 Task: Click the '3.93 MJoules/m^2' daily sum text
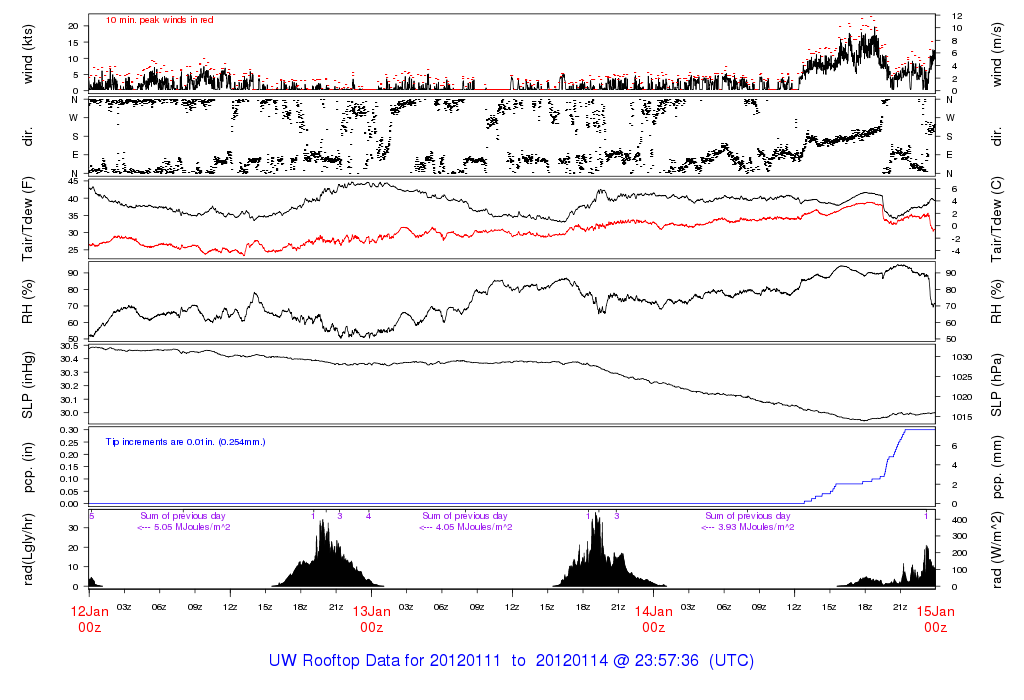[756, 527]
